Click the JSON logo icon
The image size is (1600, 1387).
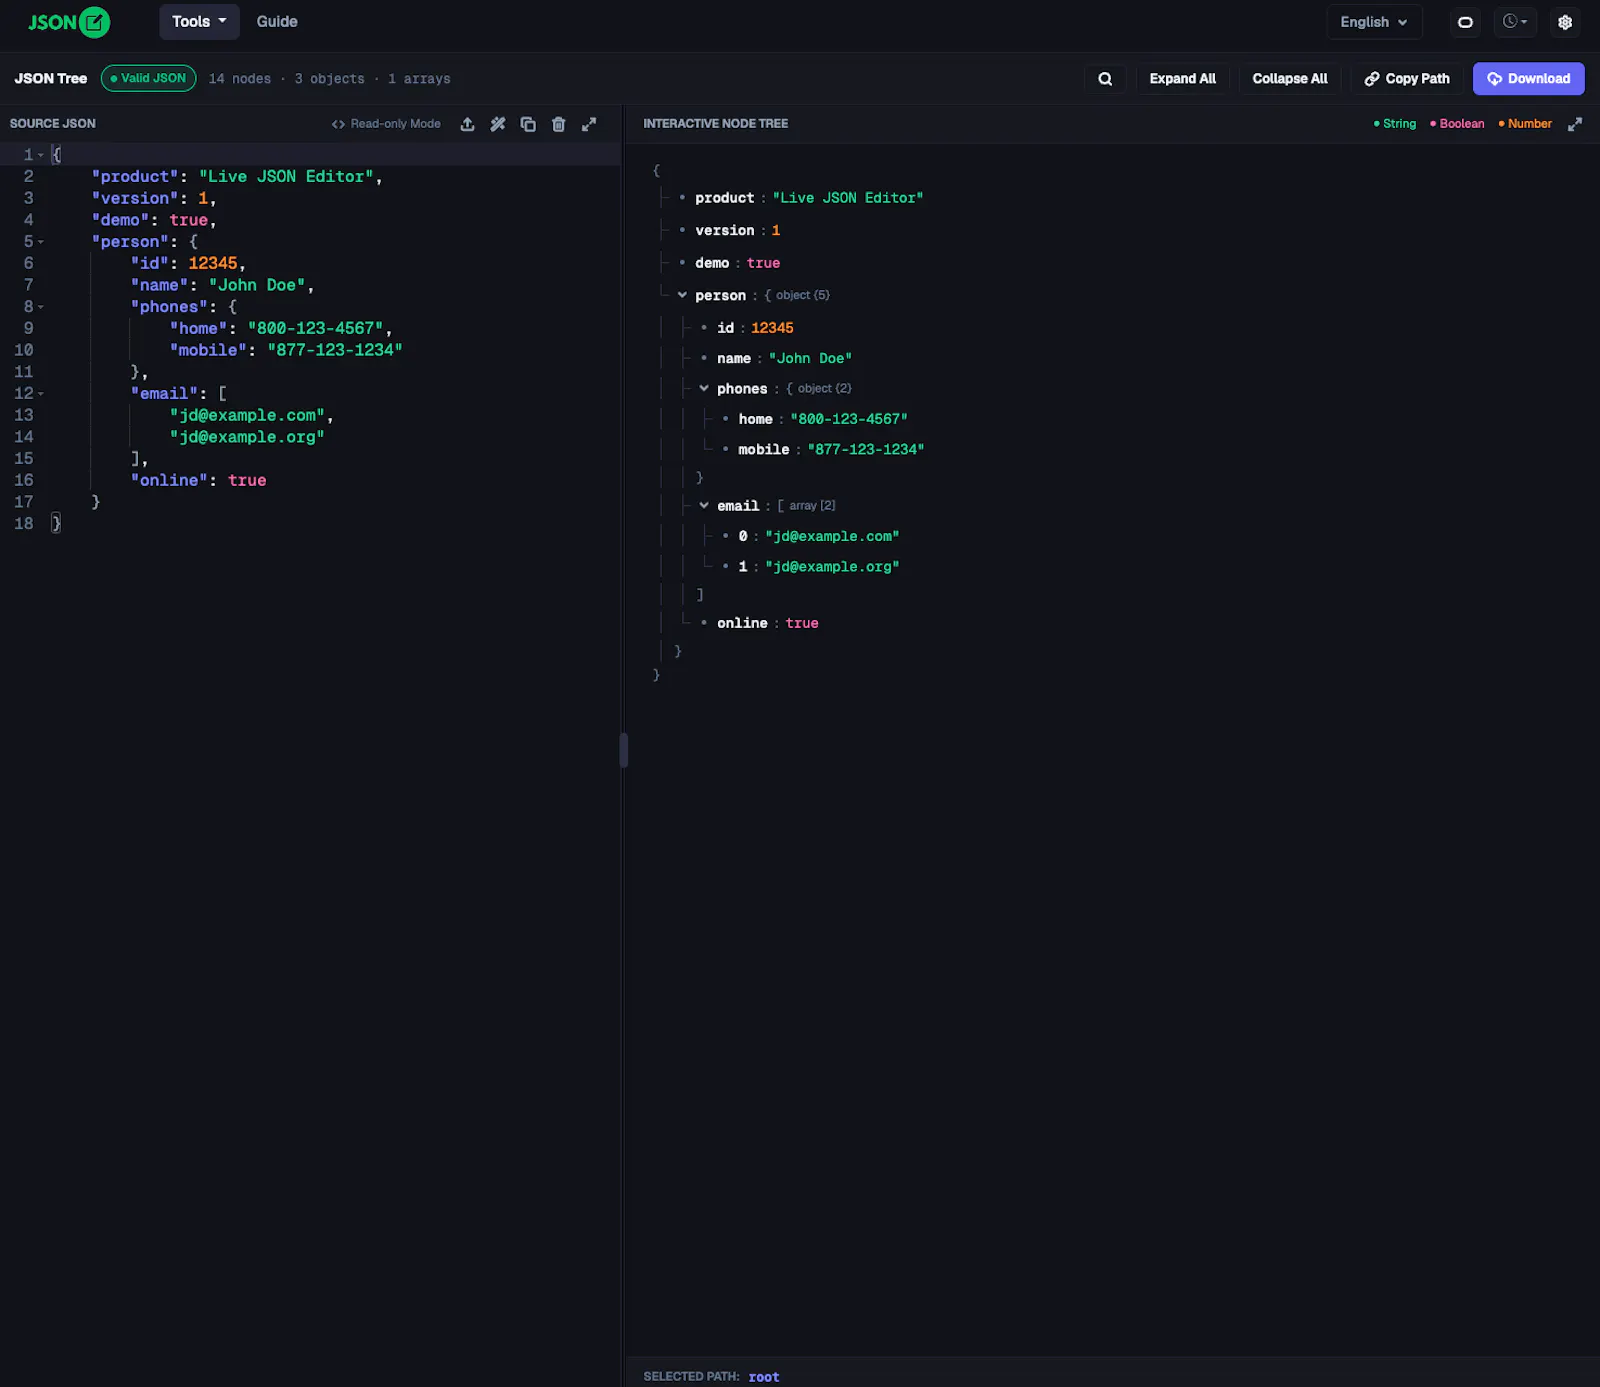click(x=69, y=22)
